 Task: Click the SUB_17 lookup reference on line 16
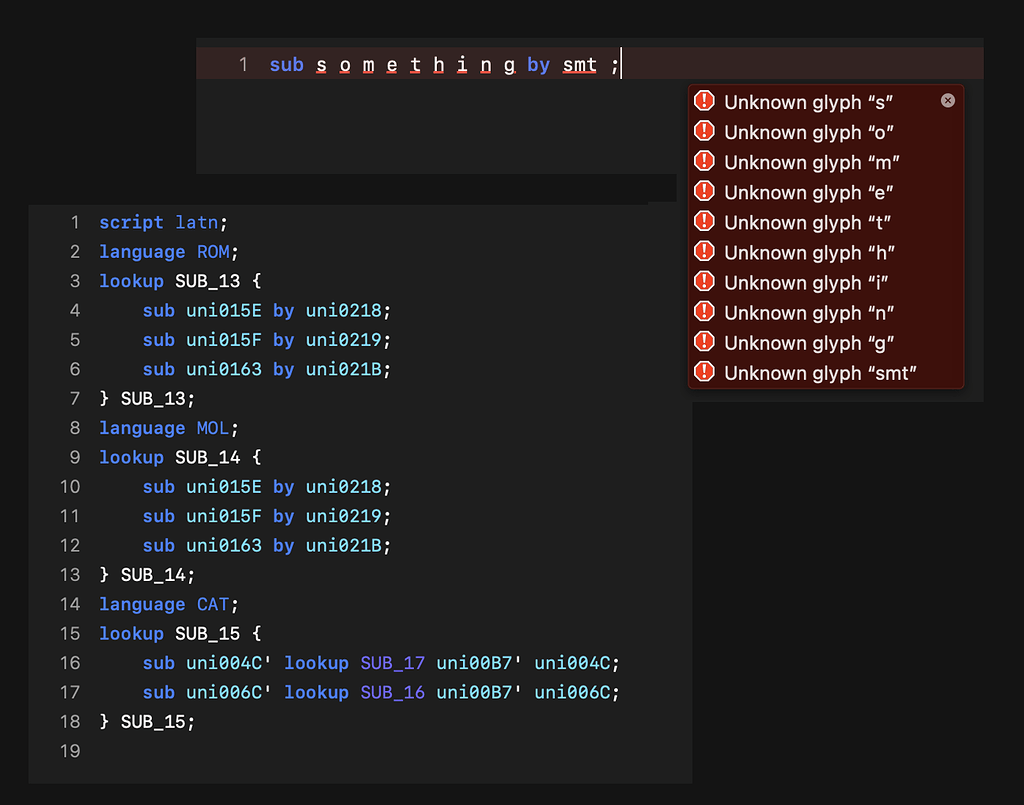[392, 663]
